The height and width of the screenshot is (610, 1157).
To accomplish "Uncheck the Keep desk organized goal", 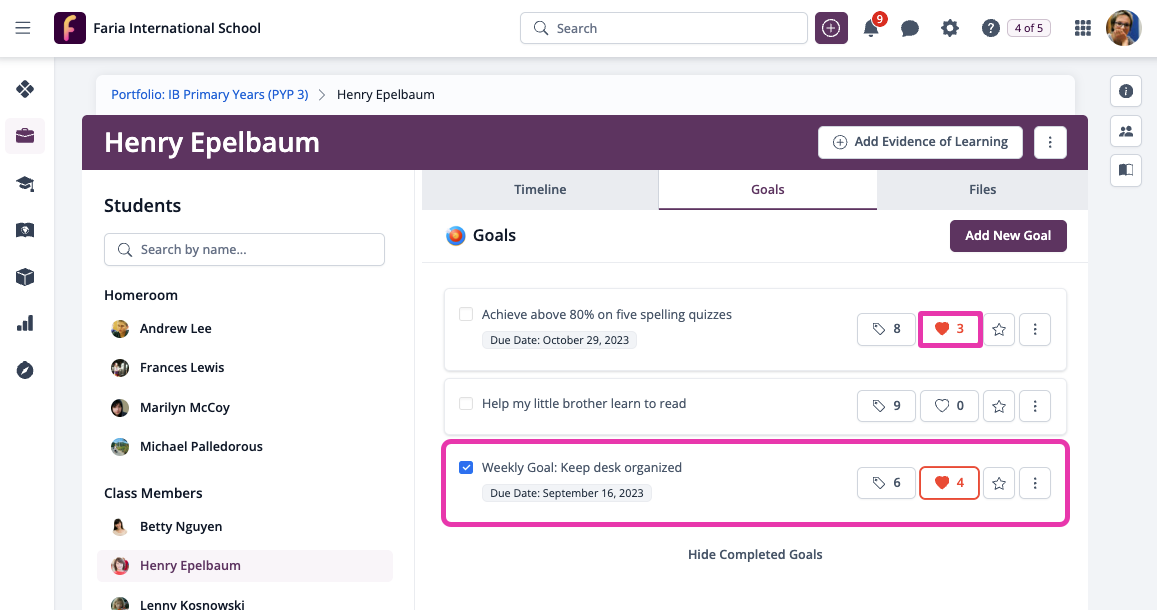I will [466, 468].
